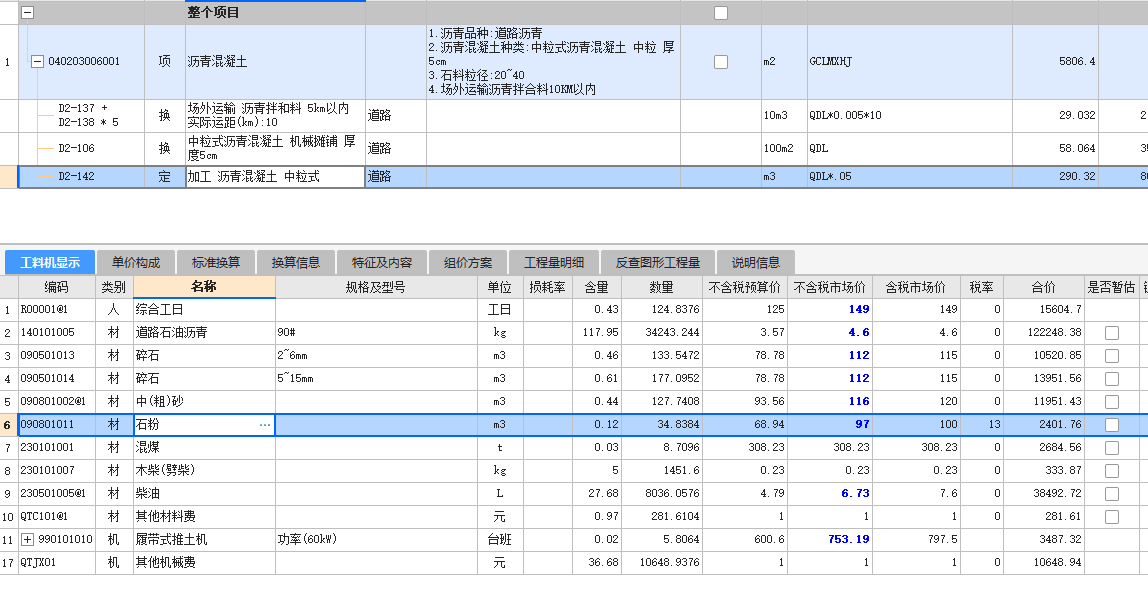Click the 整个项目 header row label
Viewport: 1148px width, 609px height.
coord(213,12)
